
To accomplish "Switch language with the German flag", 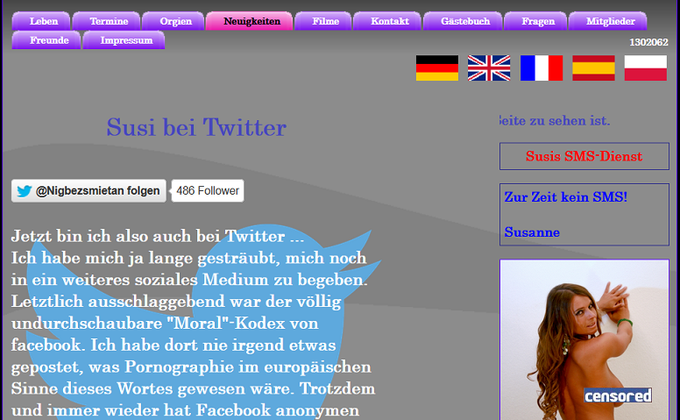I will coord(437,68).
